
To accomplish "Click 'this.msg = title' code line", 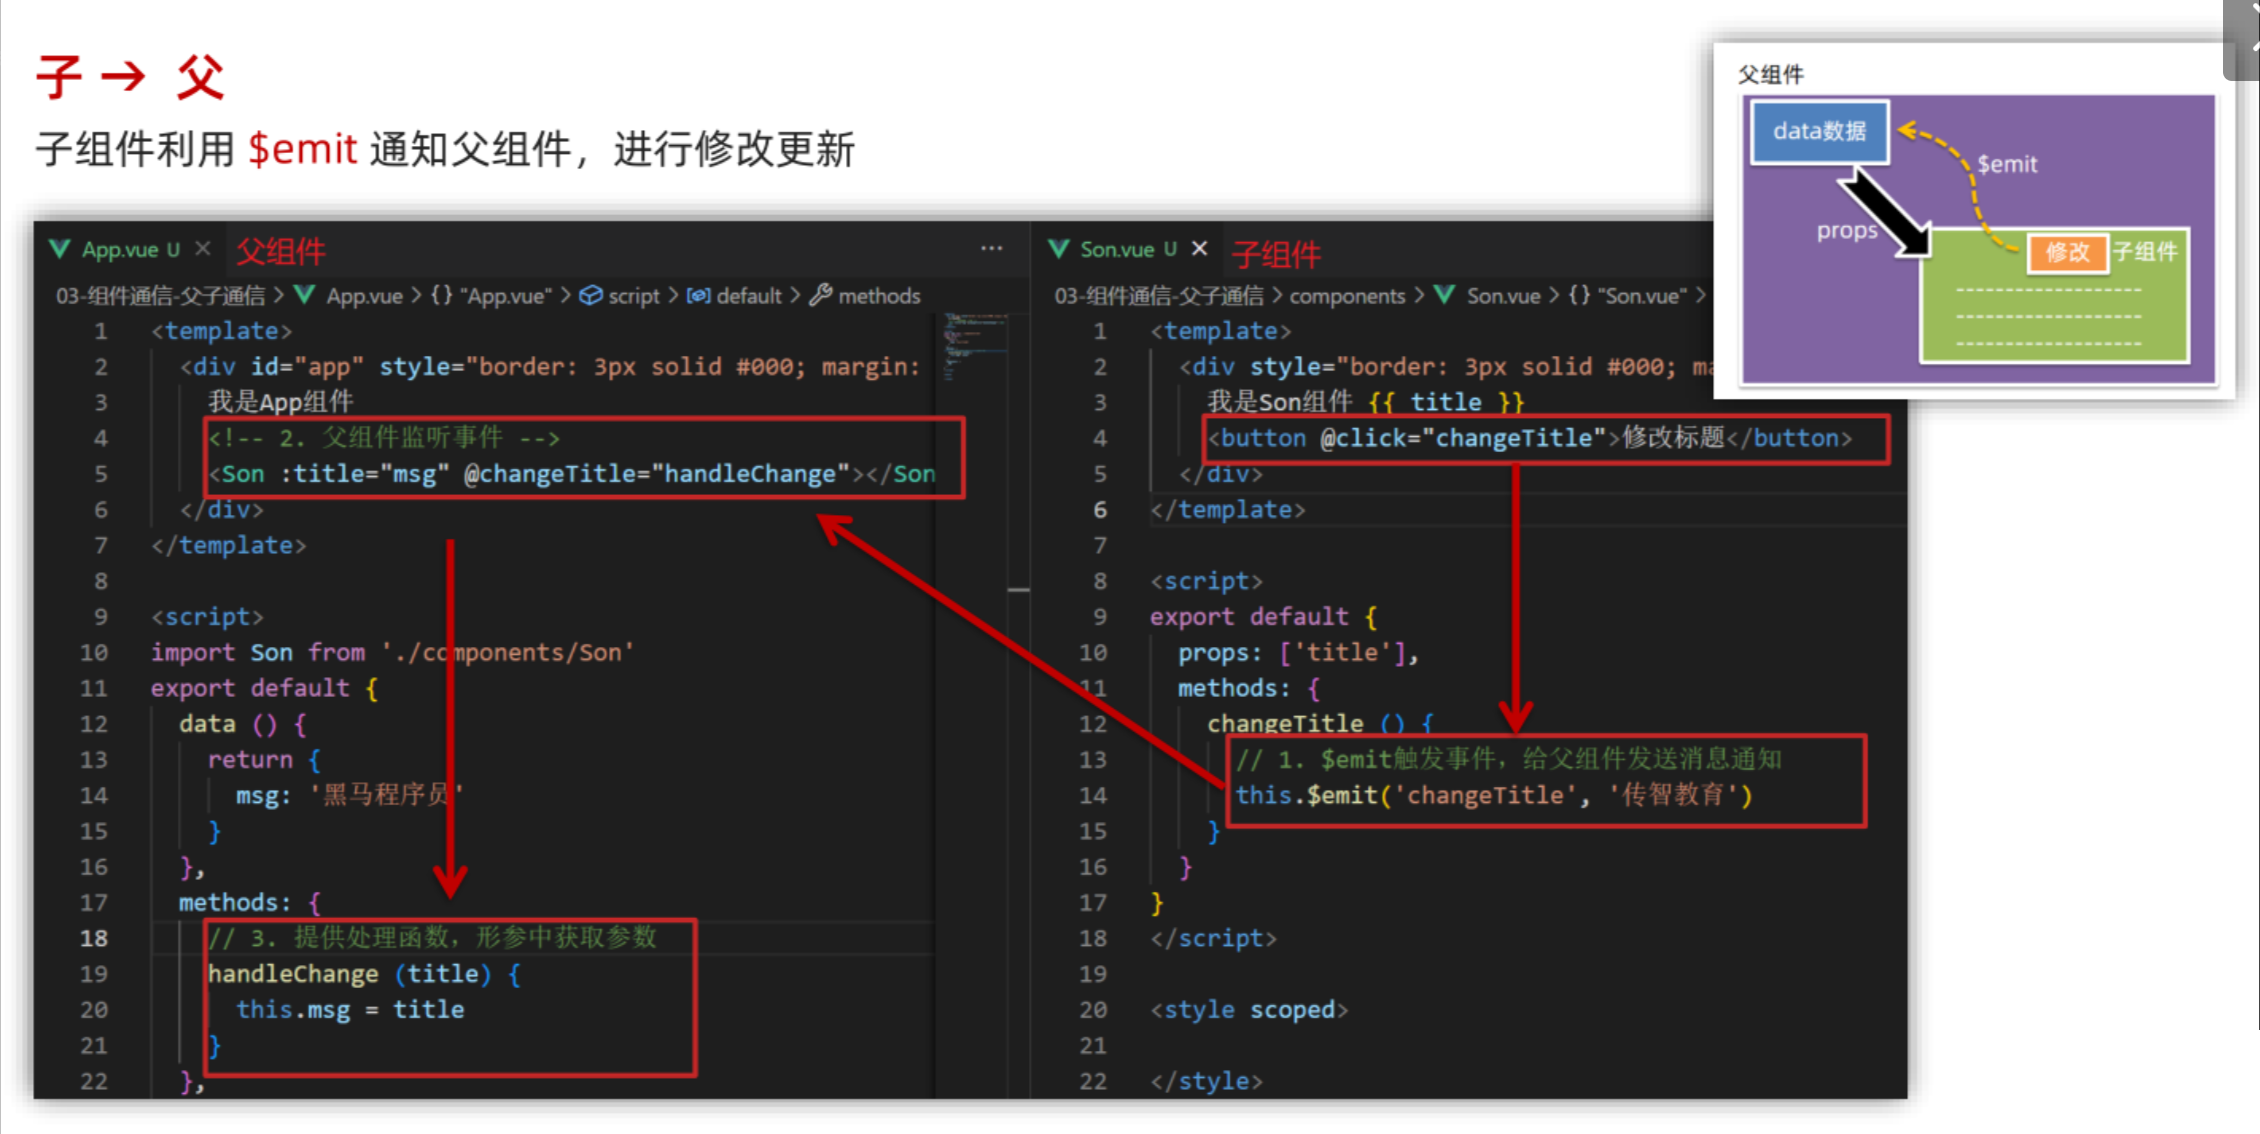I will [350, 1010].
